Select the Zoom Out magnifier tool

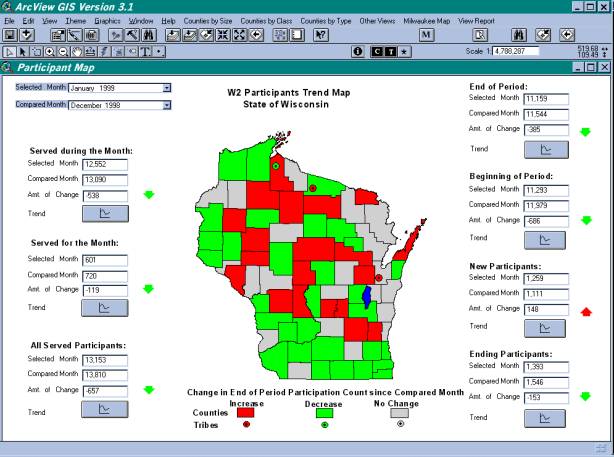61,50
